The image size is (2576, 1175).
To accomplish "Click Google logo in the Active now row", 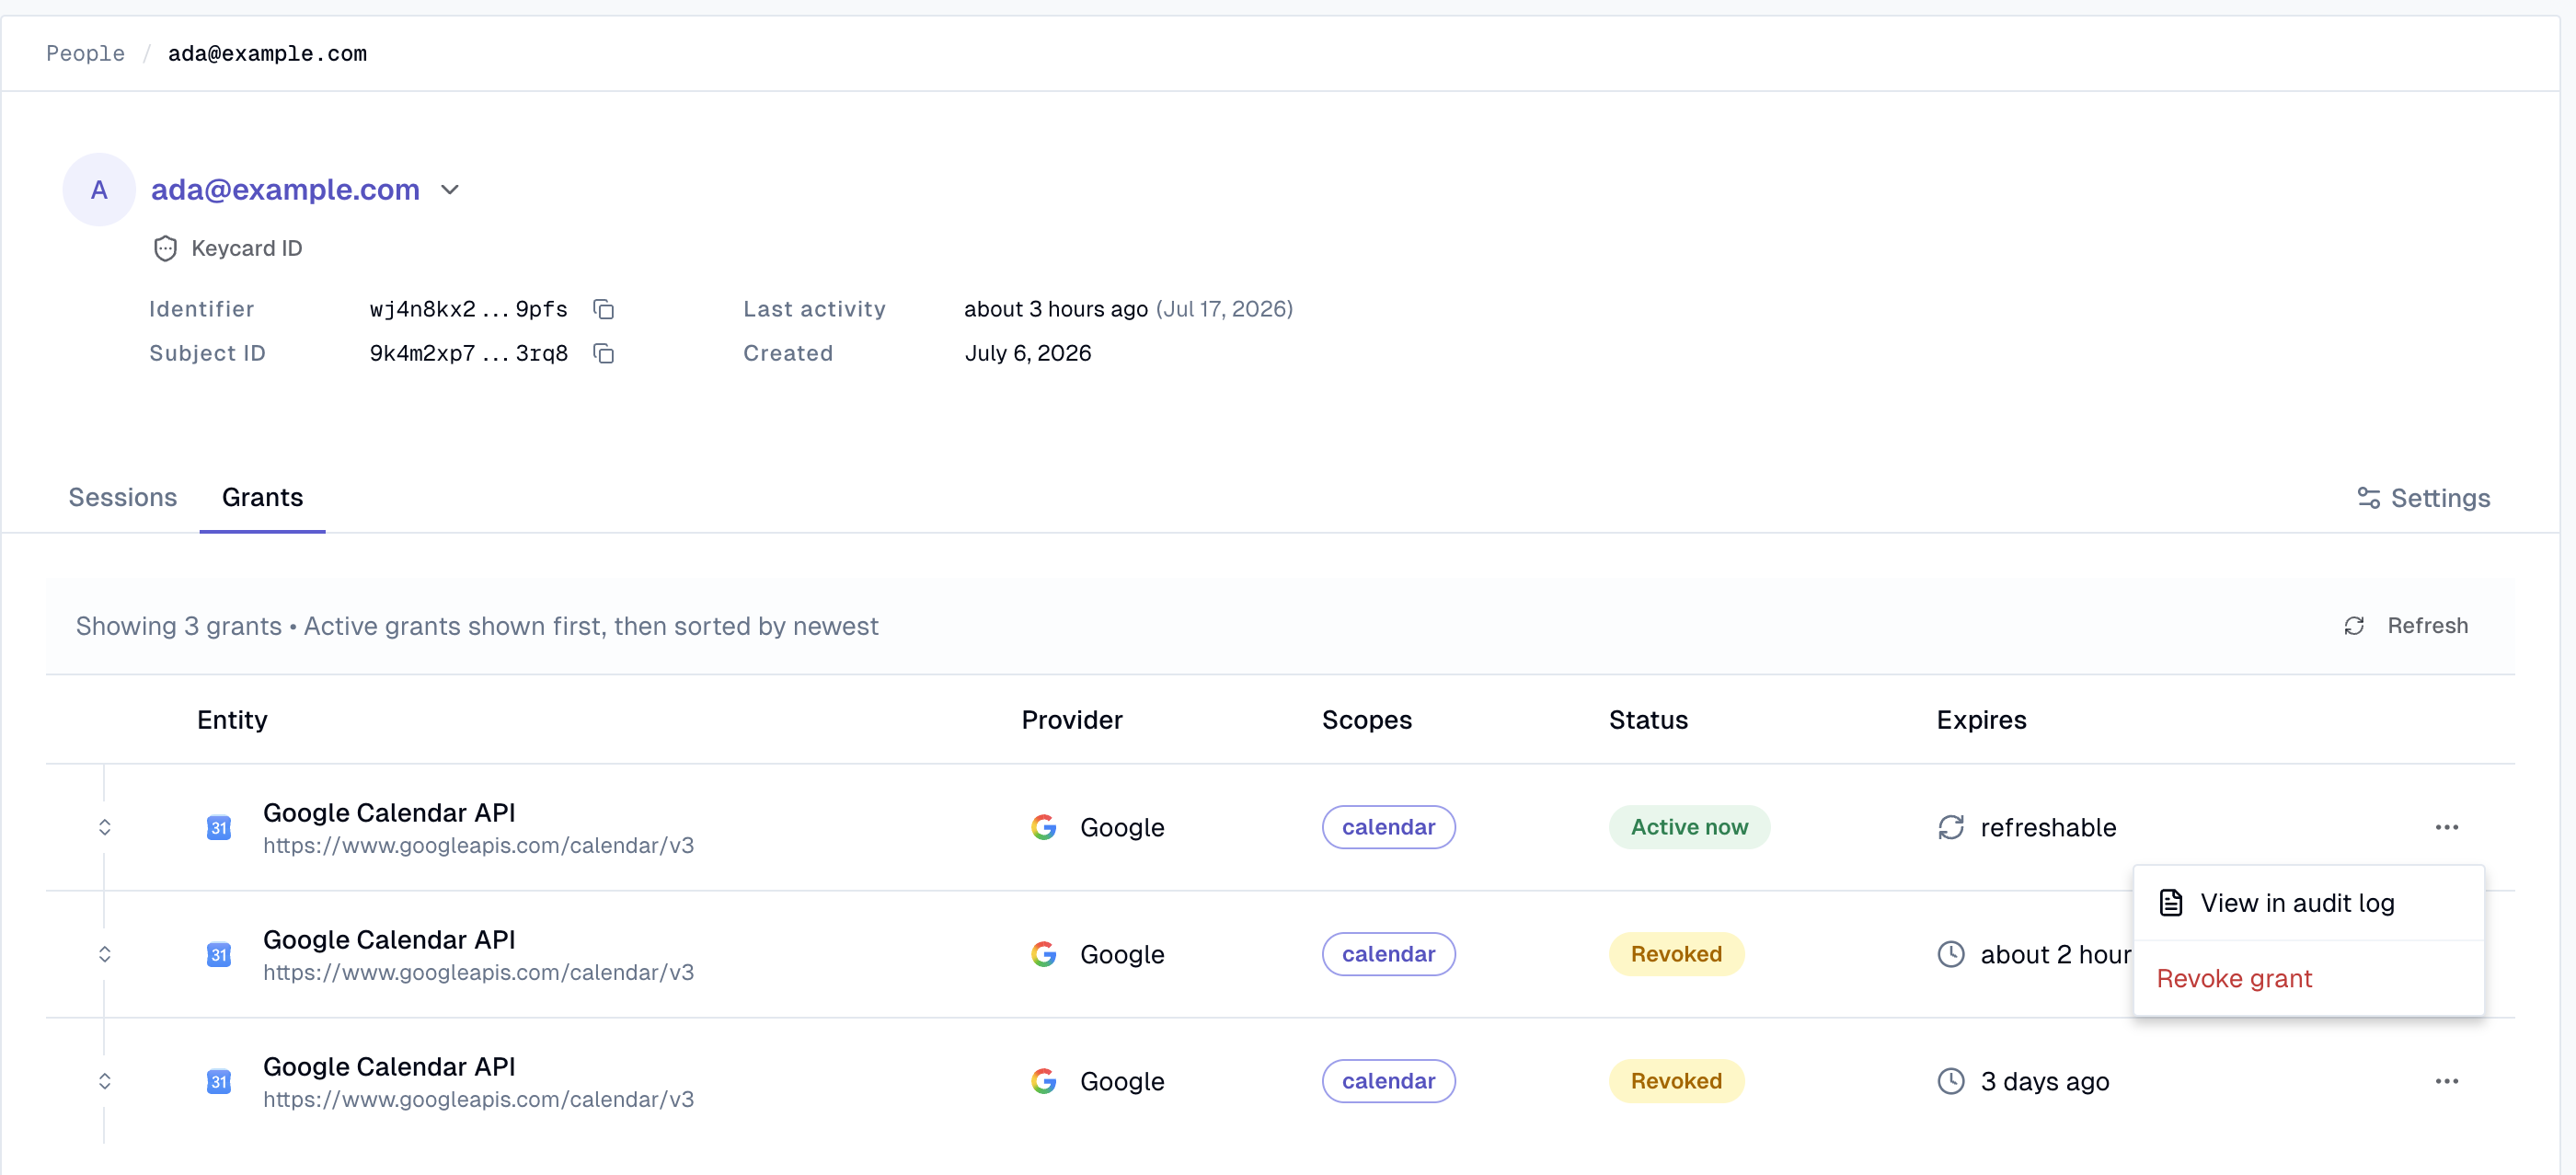I will tap(1044, 827).
